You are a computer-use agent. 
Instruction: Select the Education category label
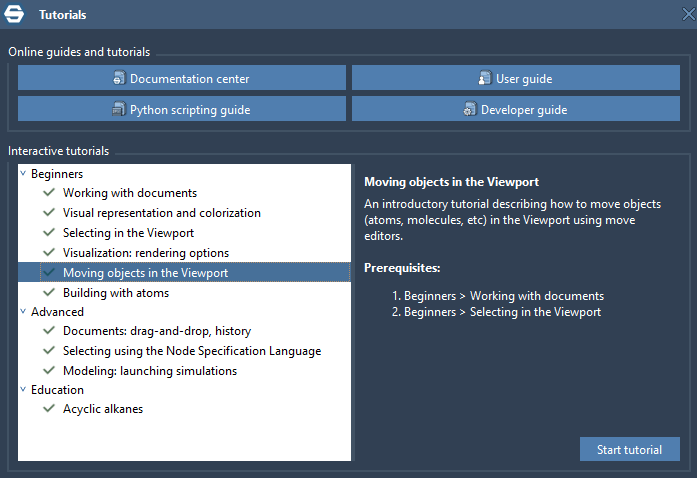coord(57,390)
